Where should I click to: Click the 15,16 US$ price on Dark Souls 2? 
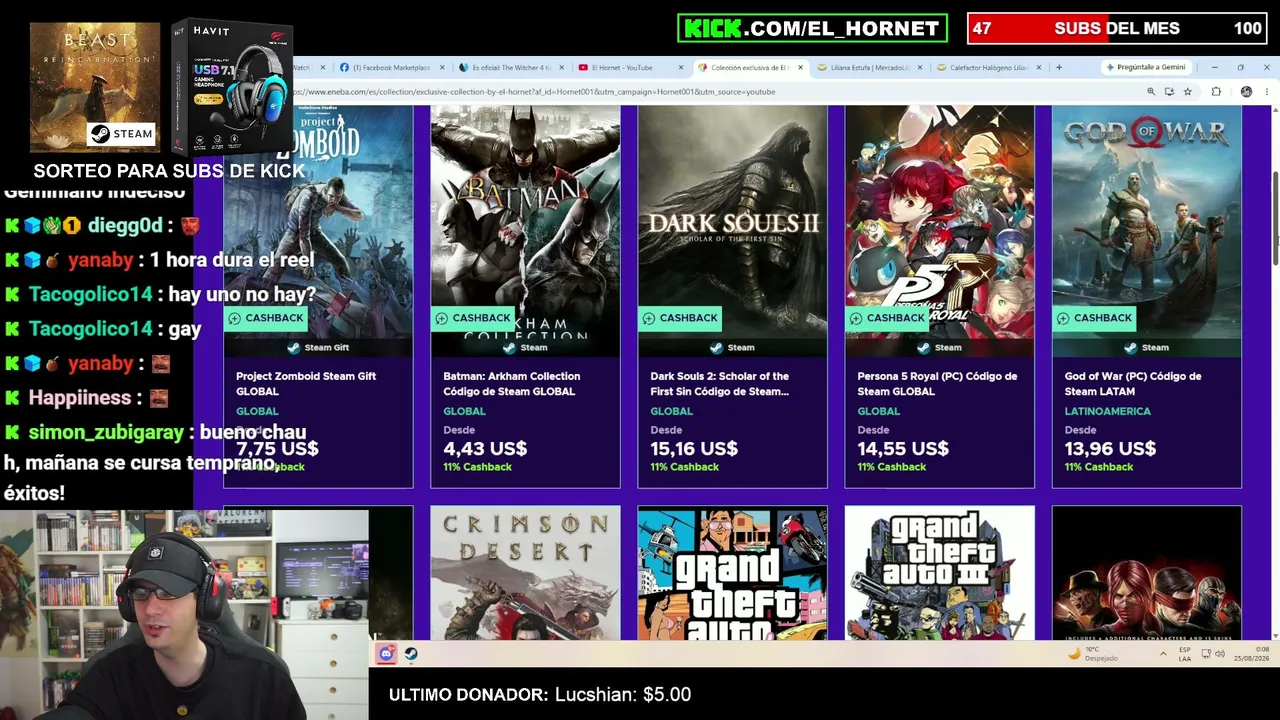(694, 449)
